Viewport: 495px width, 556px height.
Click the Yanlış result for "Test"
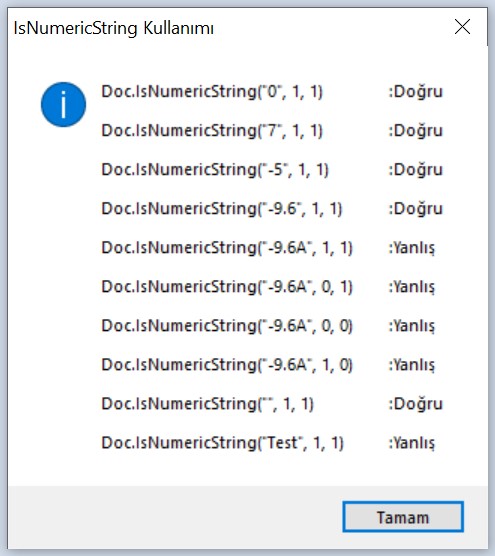[x=412, y=443]
